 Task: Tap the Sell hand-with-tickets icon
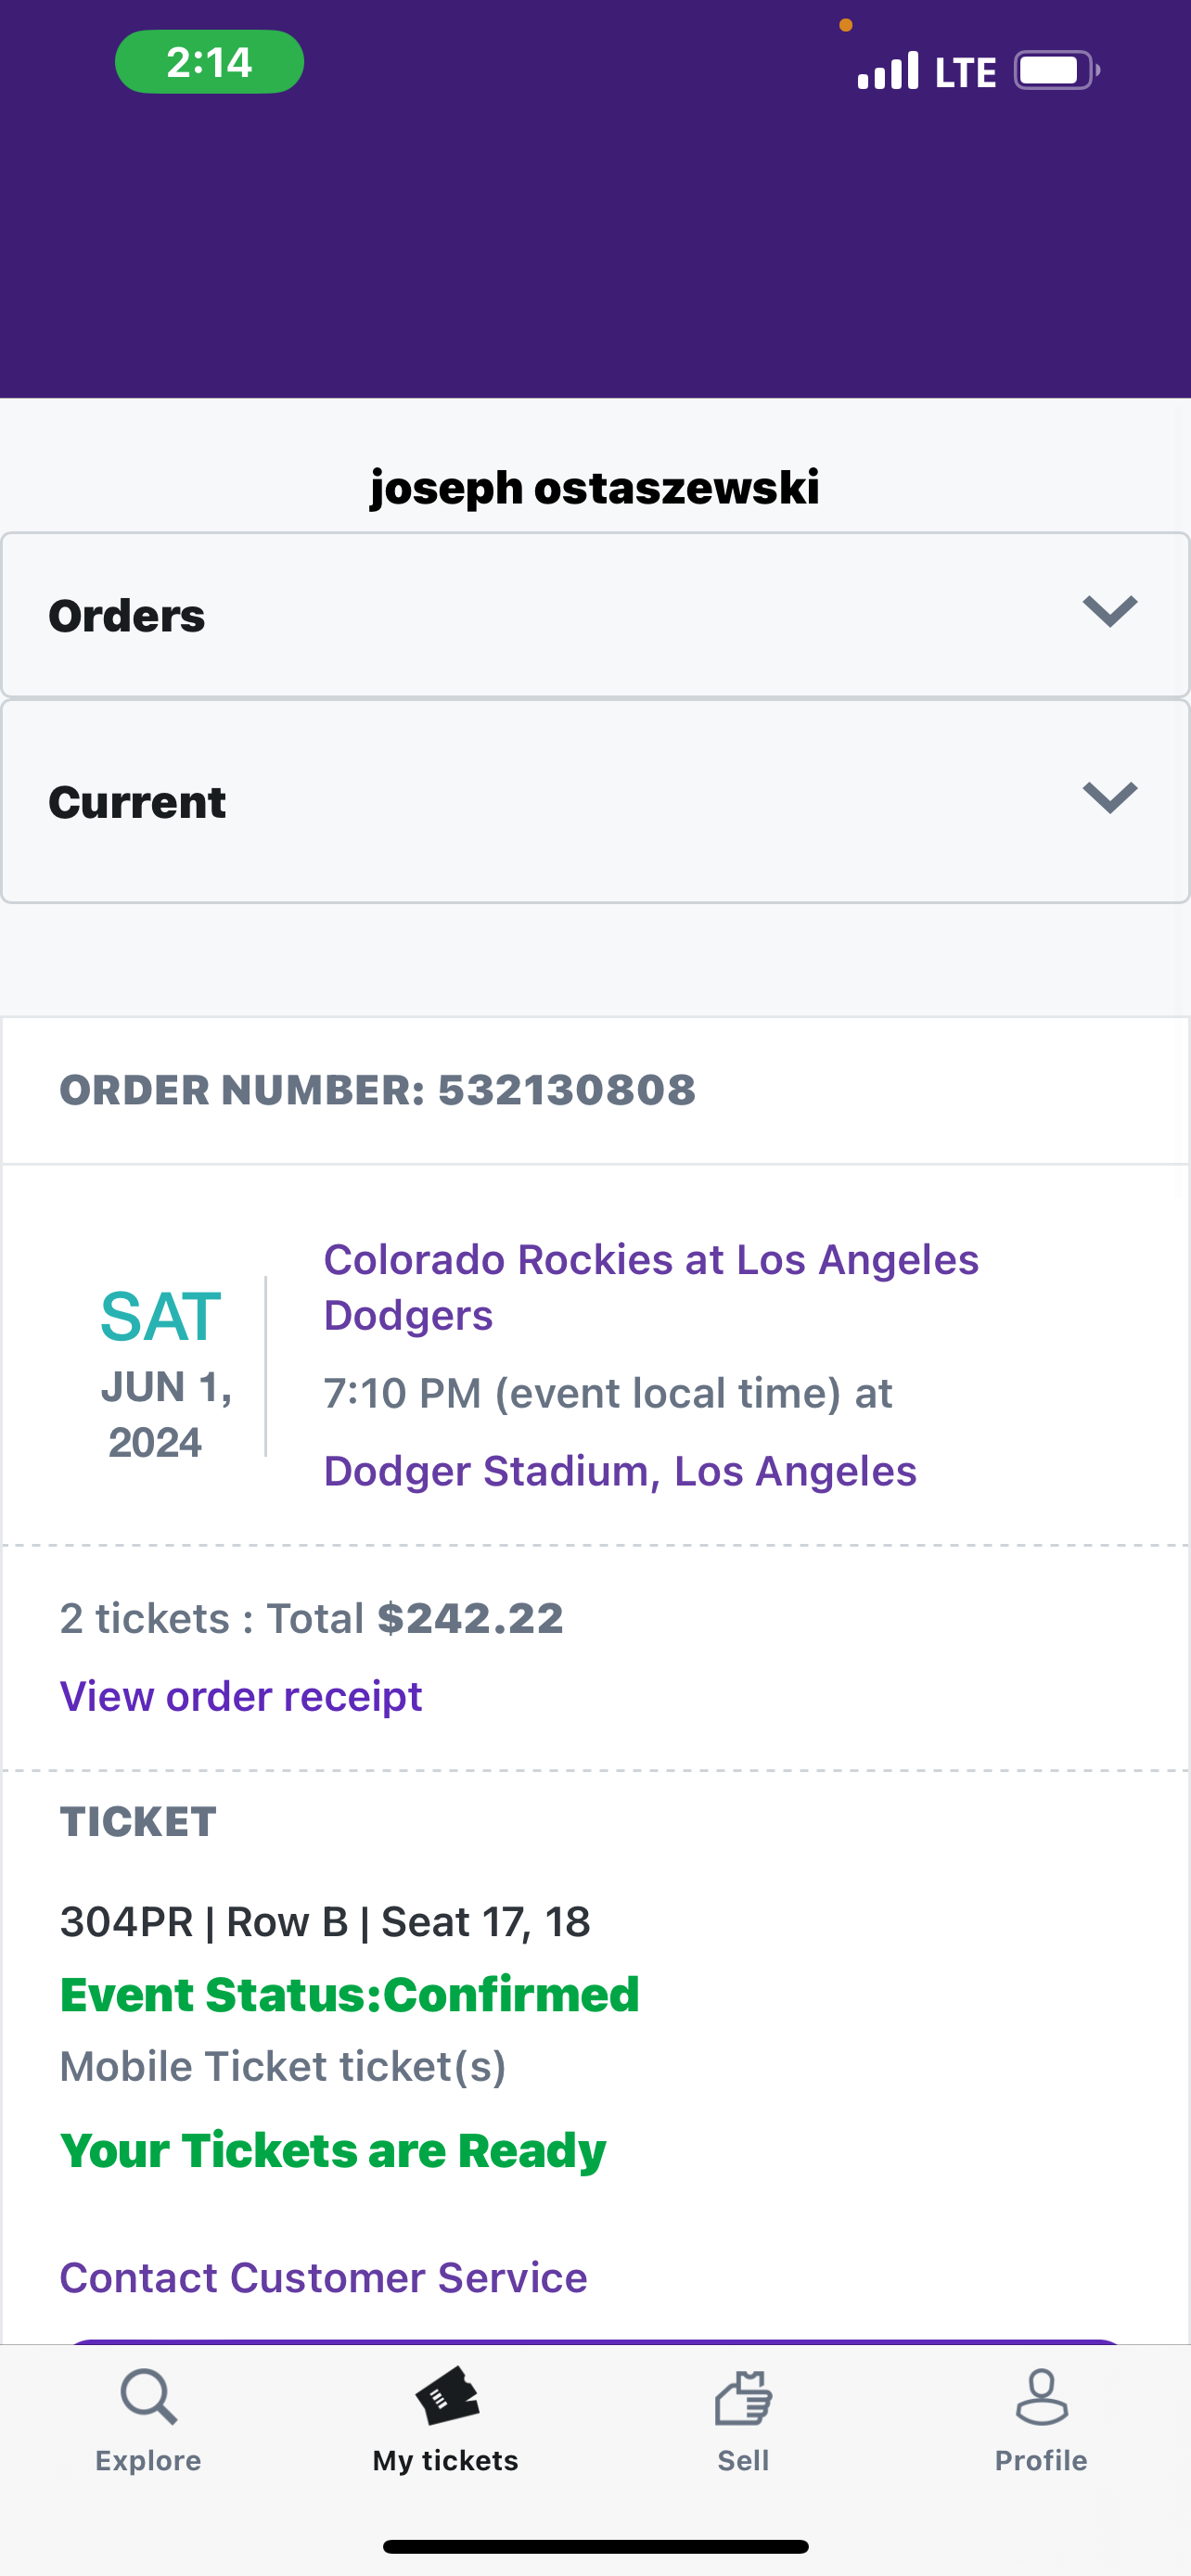tap(743, 2398)
